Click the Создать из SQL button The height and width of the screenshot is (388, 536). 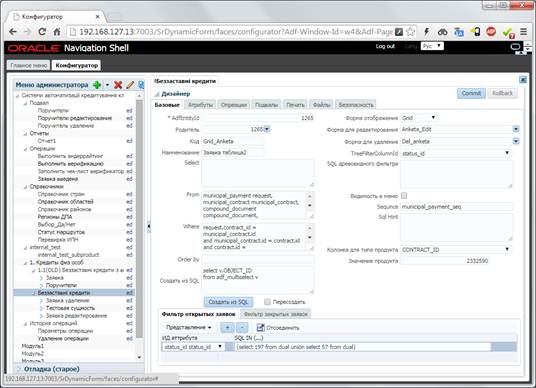coord(228,302)
